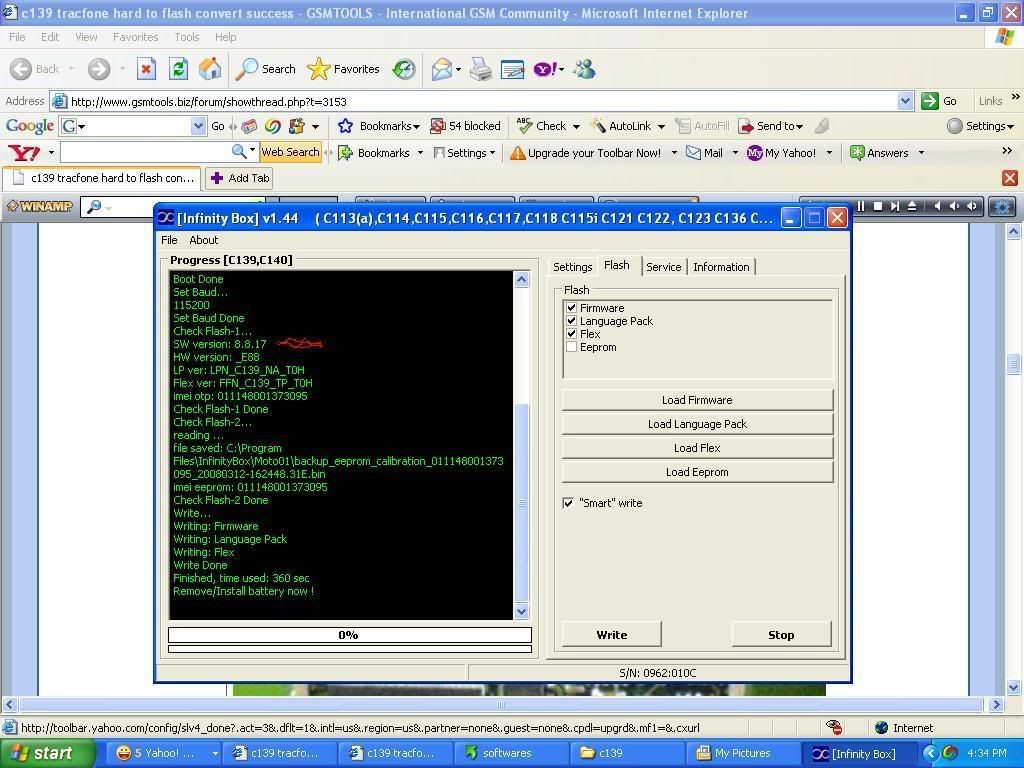Expand the Yahoo Mail dropdown arrow
Viewport: 1024px width, 768px height.
tap(735, 153)
